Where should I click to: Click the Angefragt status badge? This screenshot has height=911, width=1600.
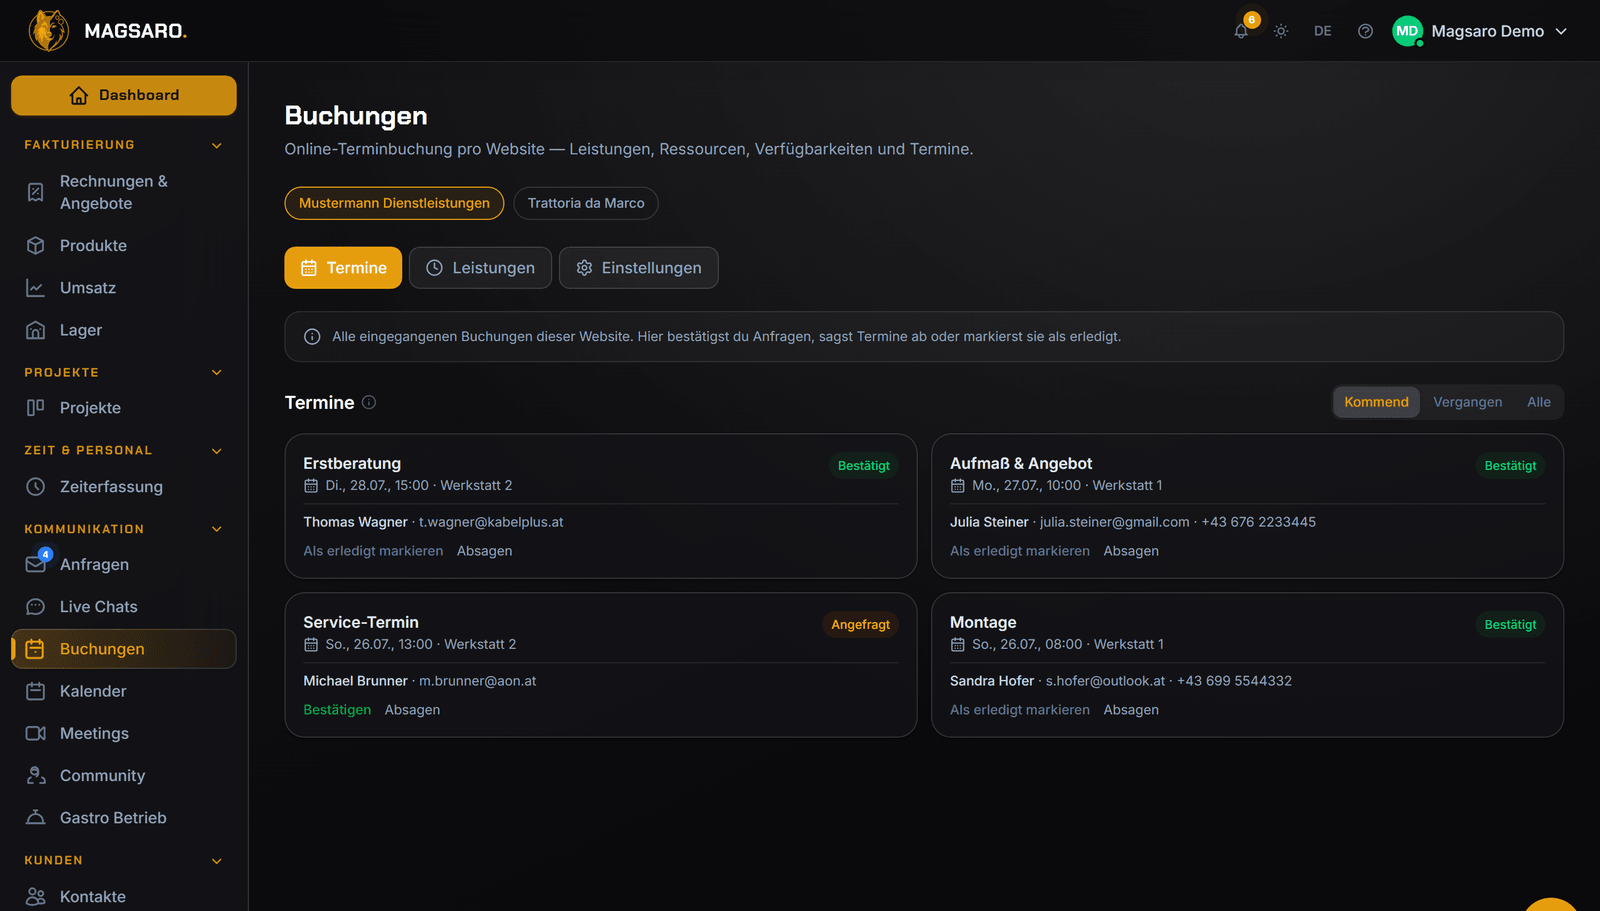pos(860,625)
